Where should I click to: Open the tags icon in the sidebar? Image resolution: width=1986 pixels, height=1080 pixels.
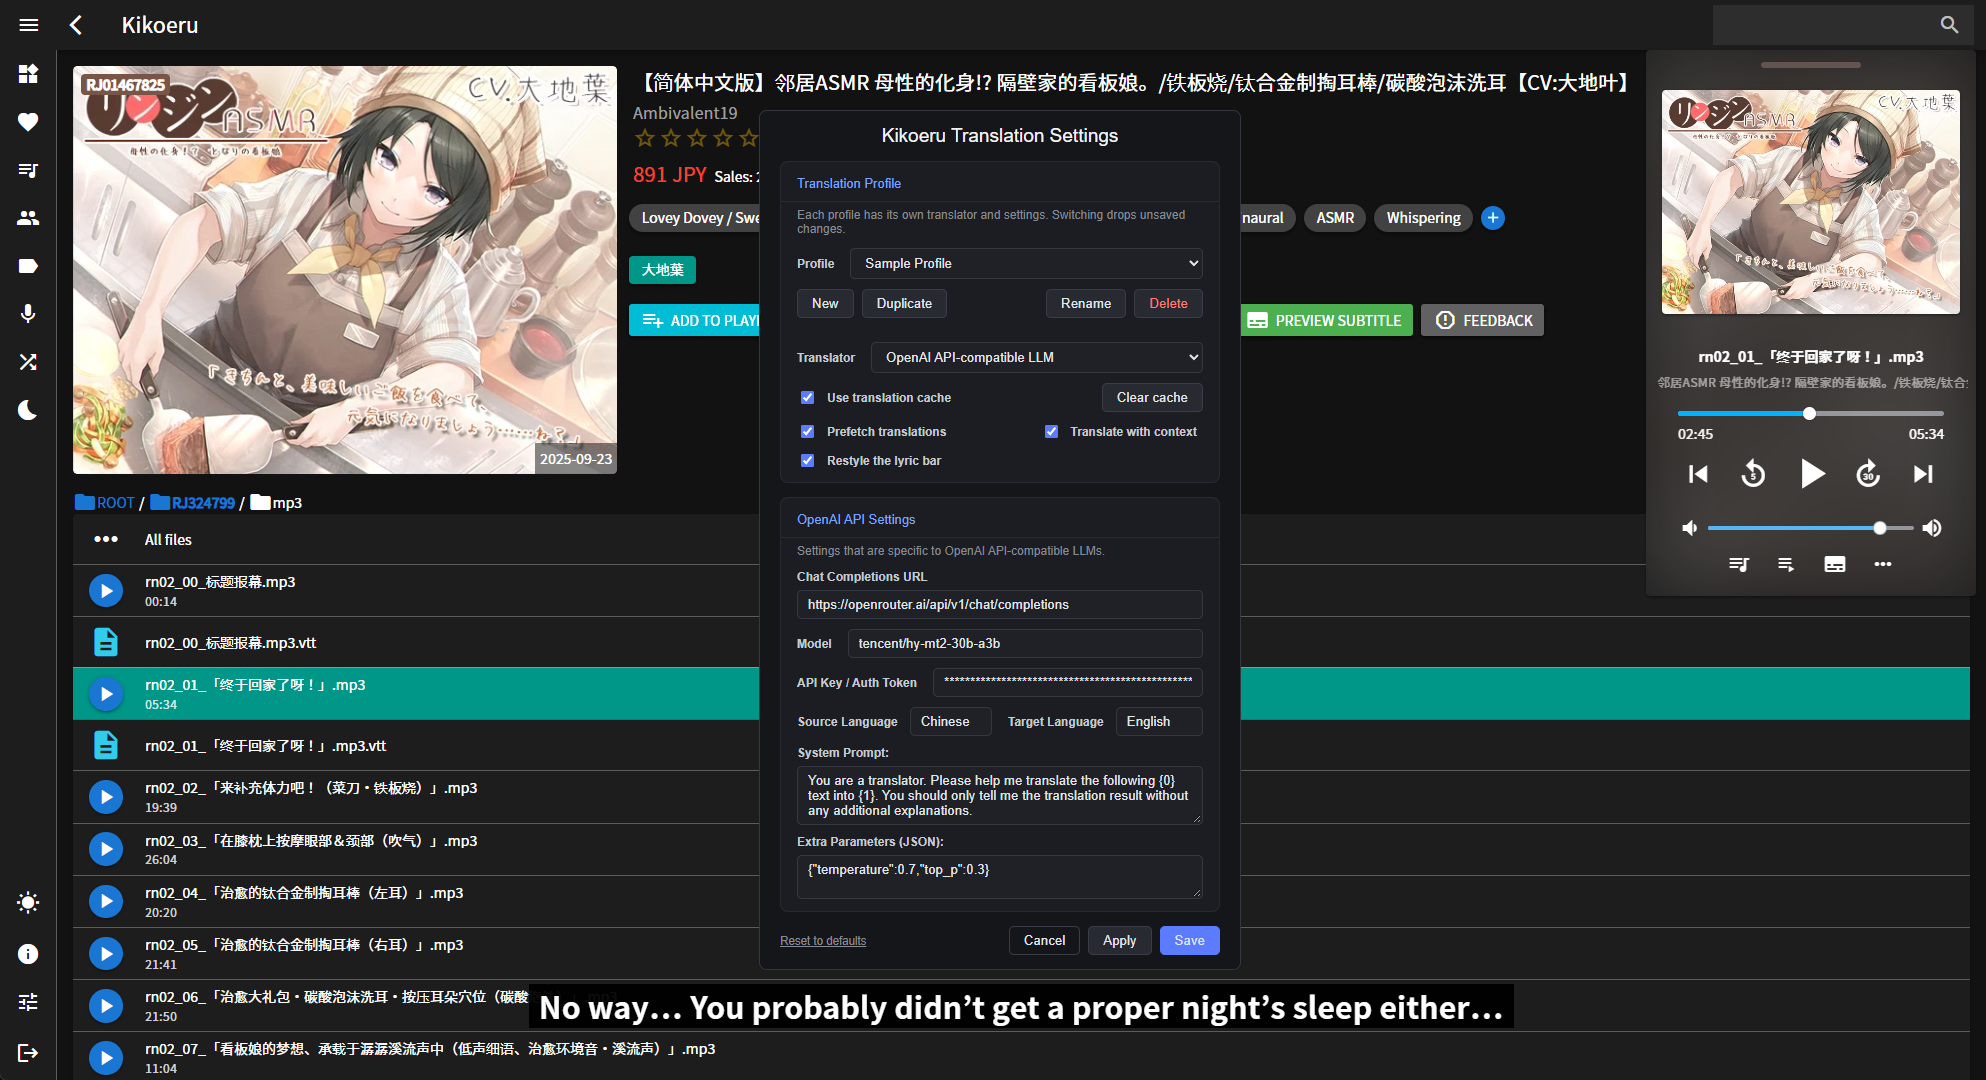click(x=28, y=266)
